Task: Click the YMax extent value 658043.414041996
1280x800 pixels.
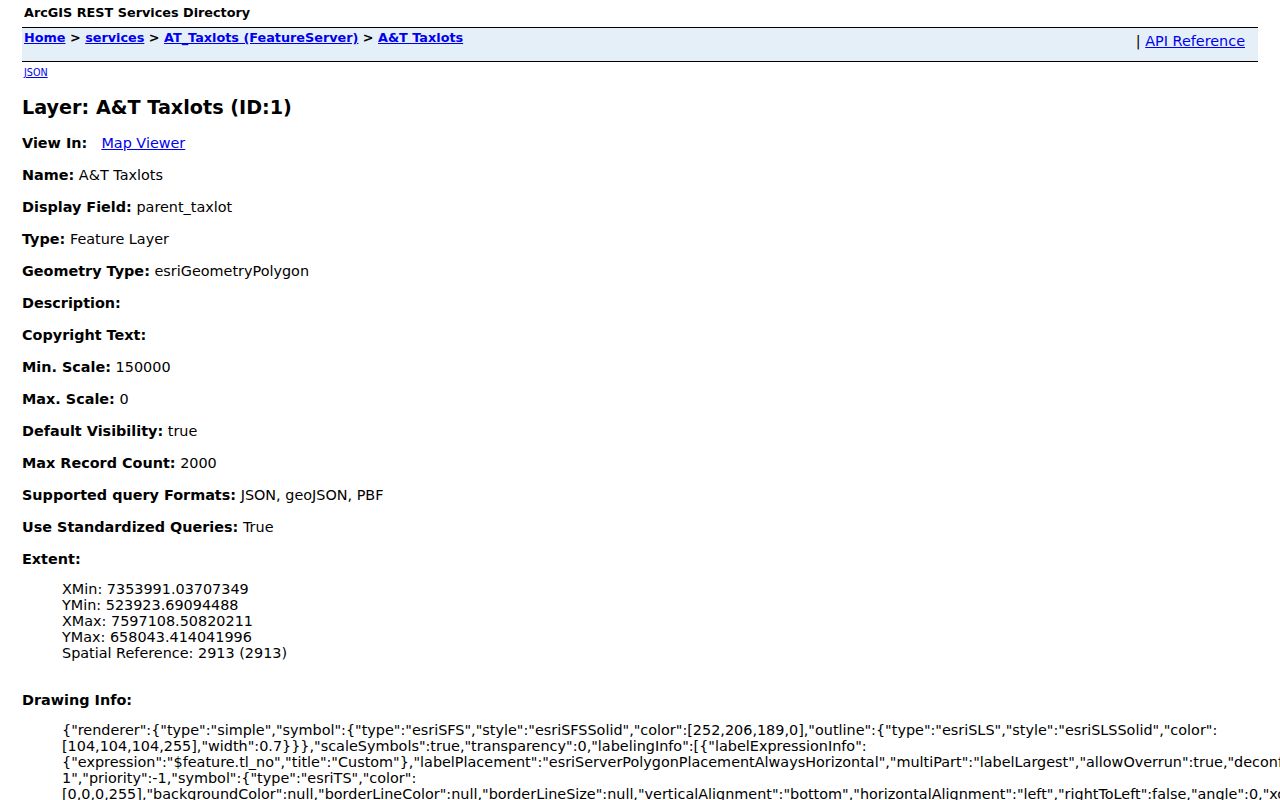Action: pos(181,637)
